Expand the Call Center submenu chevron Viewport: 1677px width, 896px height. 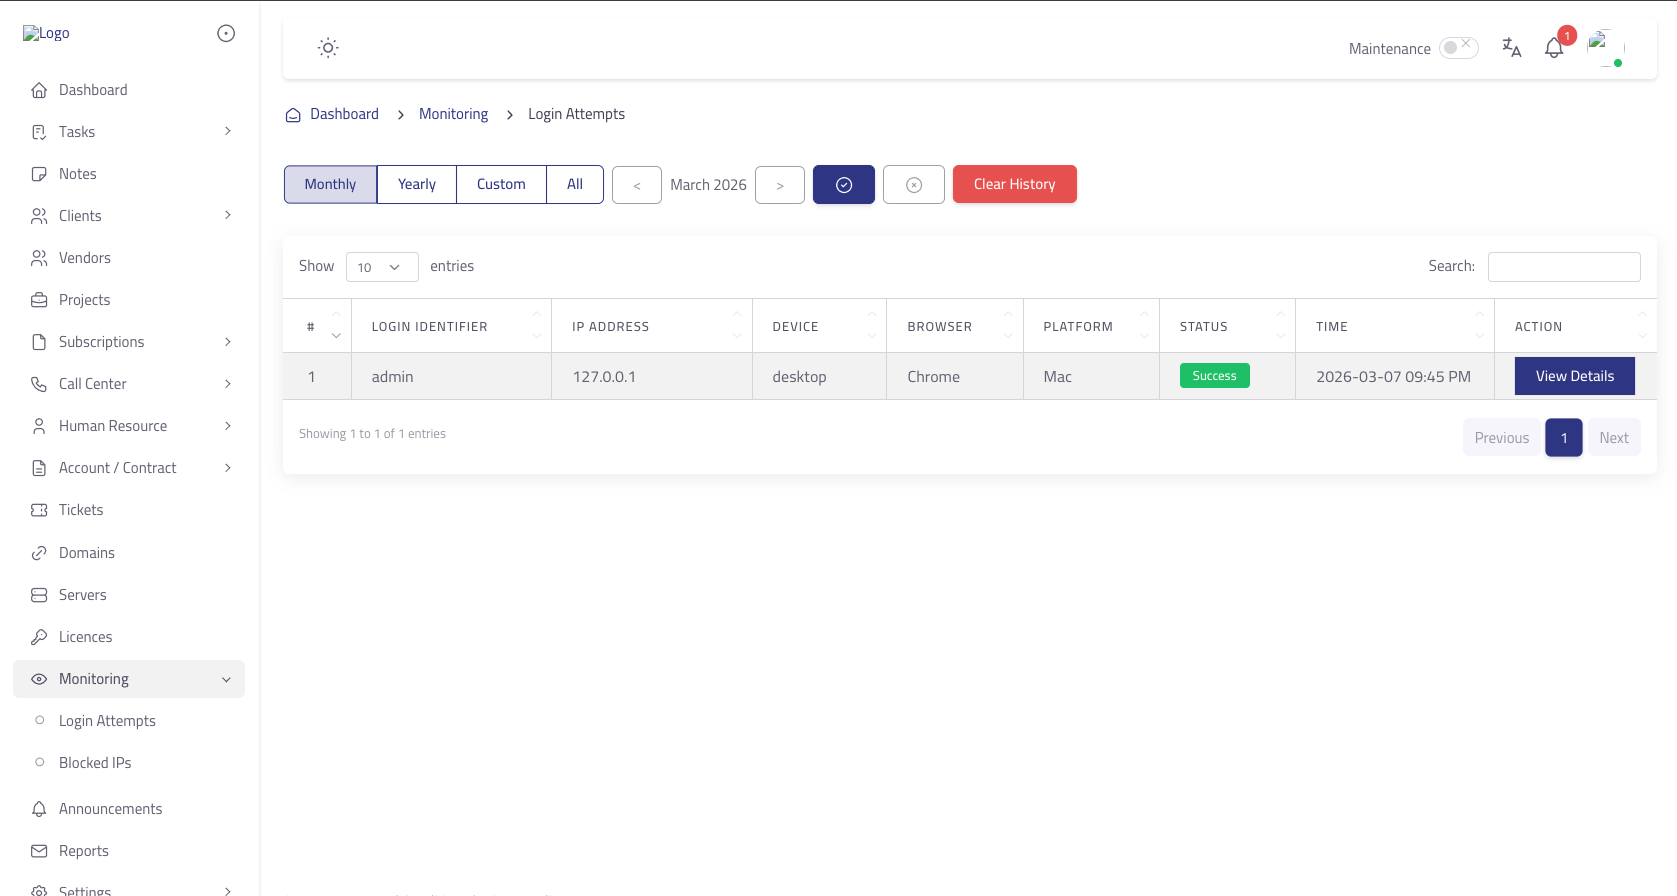pos(228,384)
